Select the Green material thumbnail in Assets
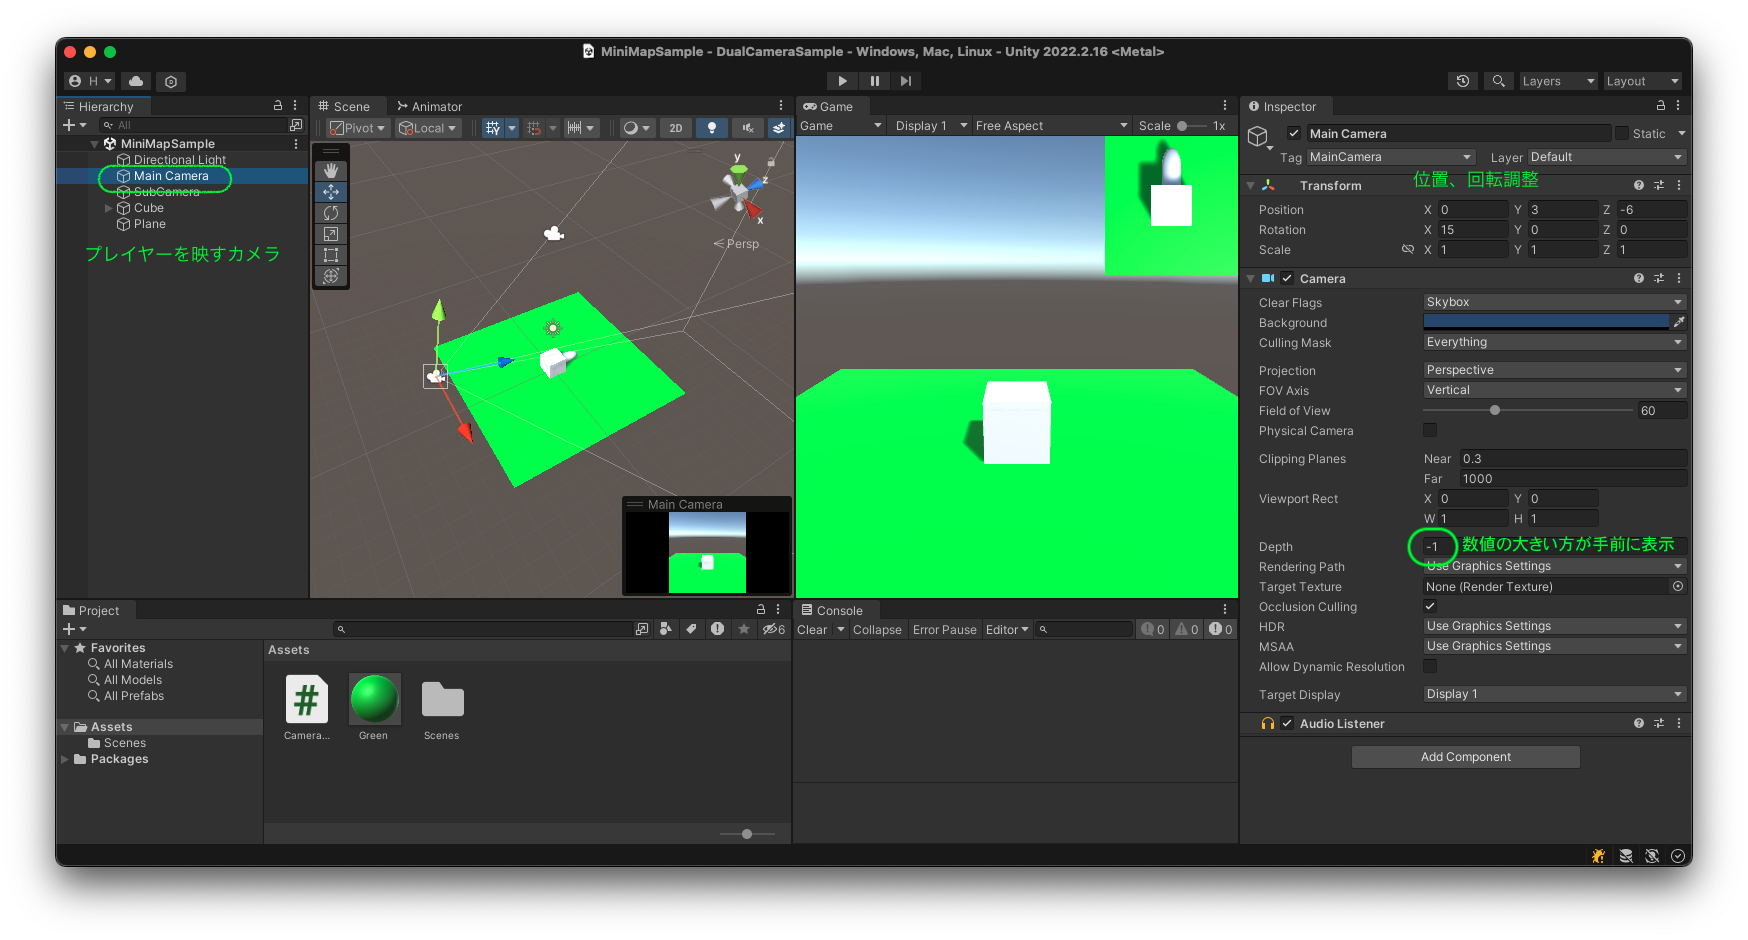The width and height of the screenshot is (1748, 940). pos(374,700)
